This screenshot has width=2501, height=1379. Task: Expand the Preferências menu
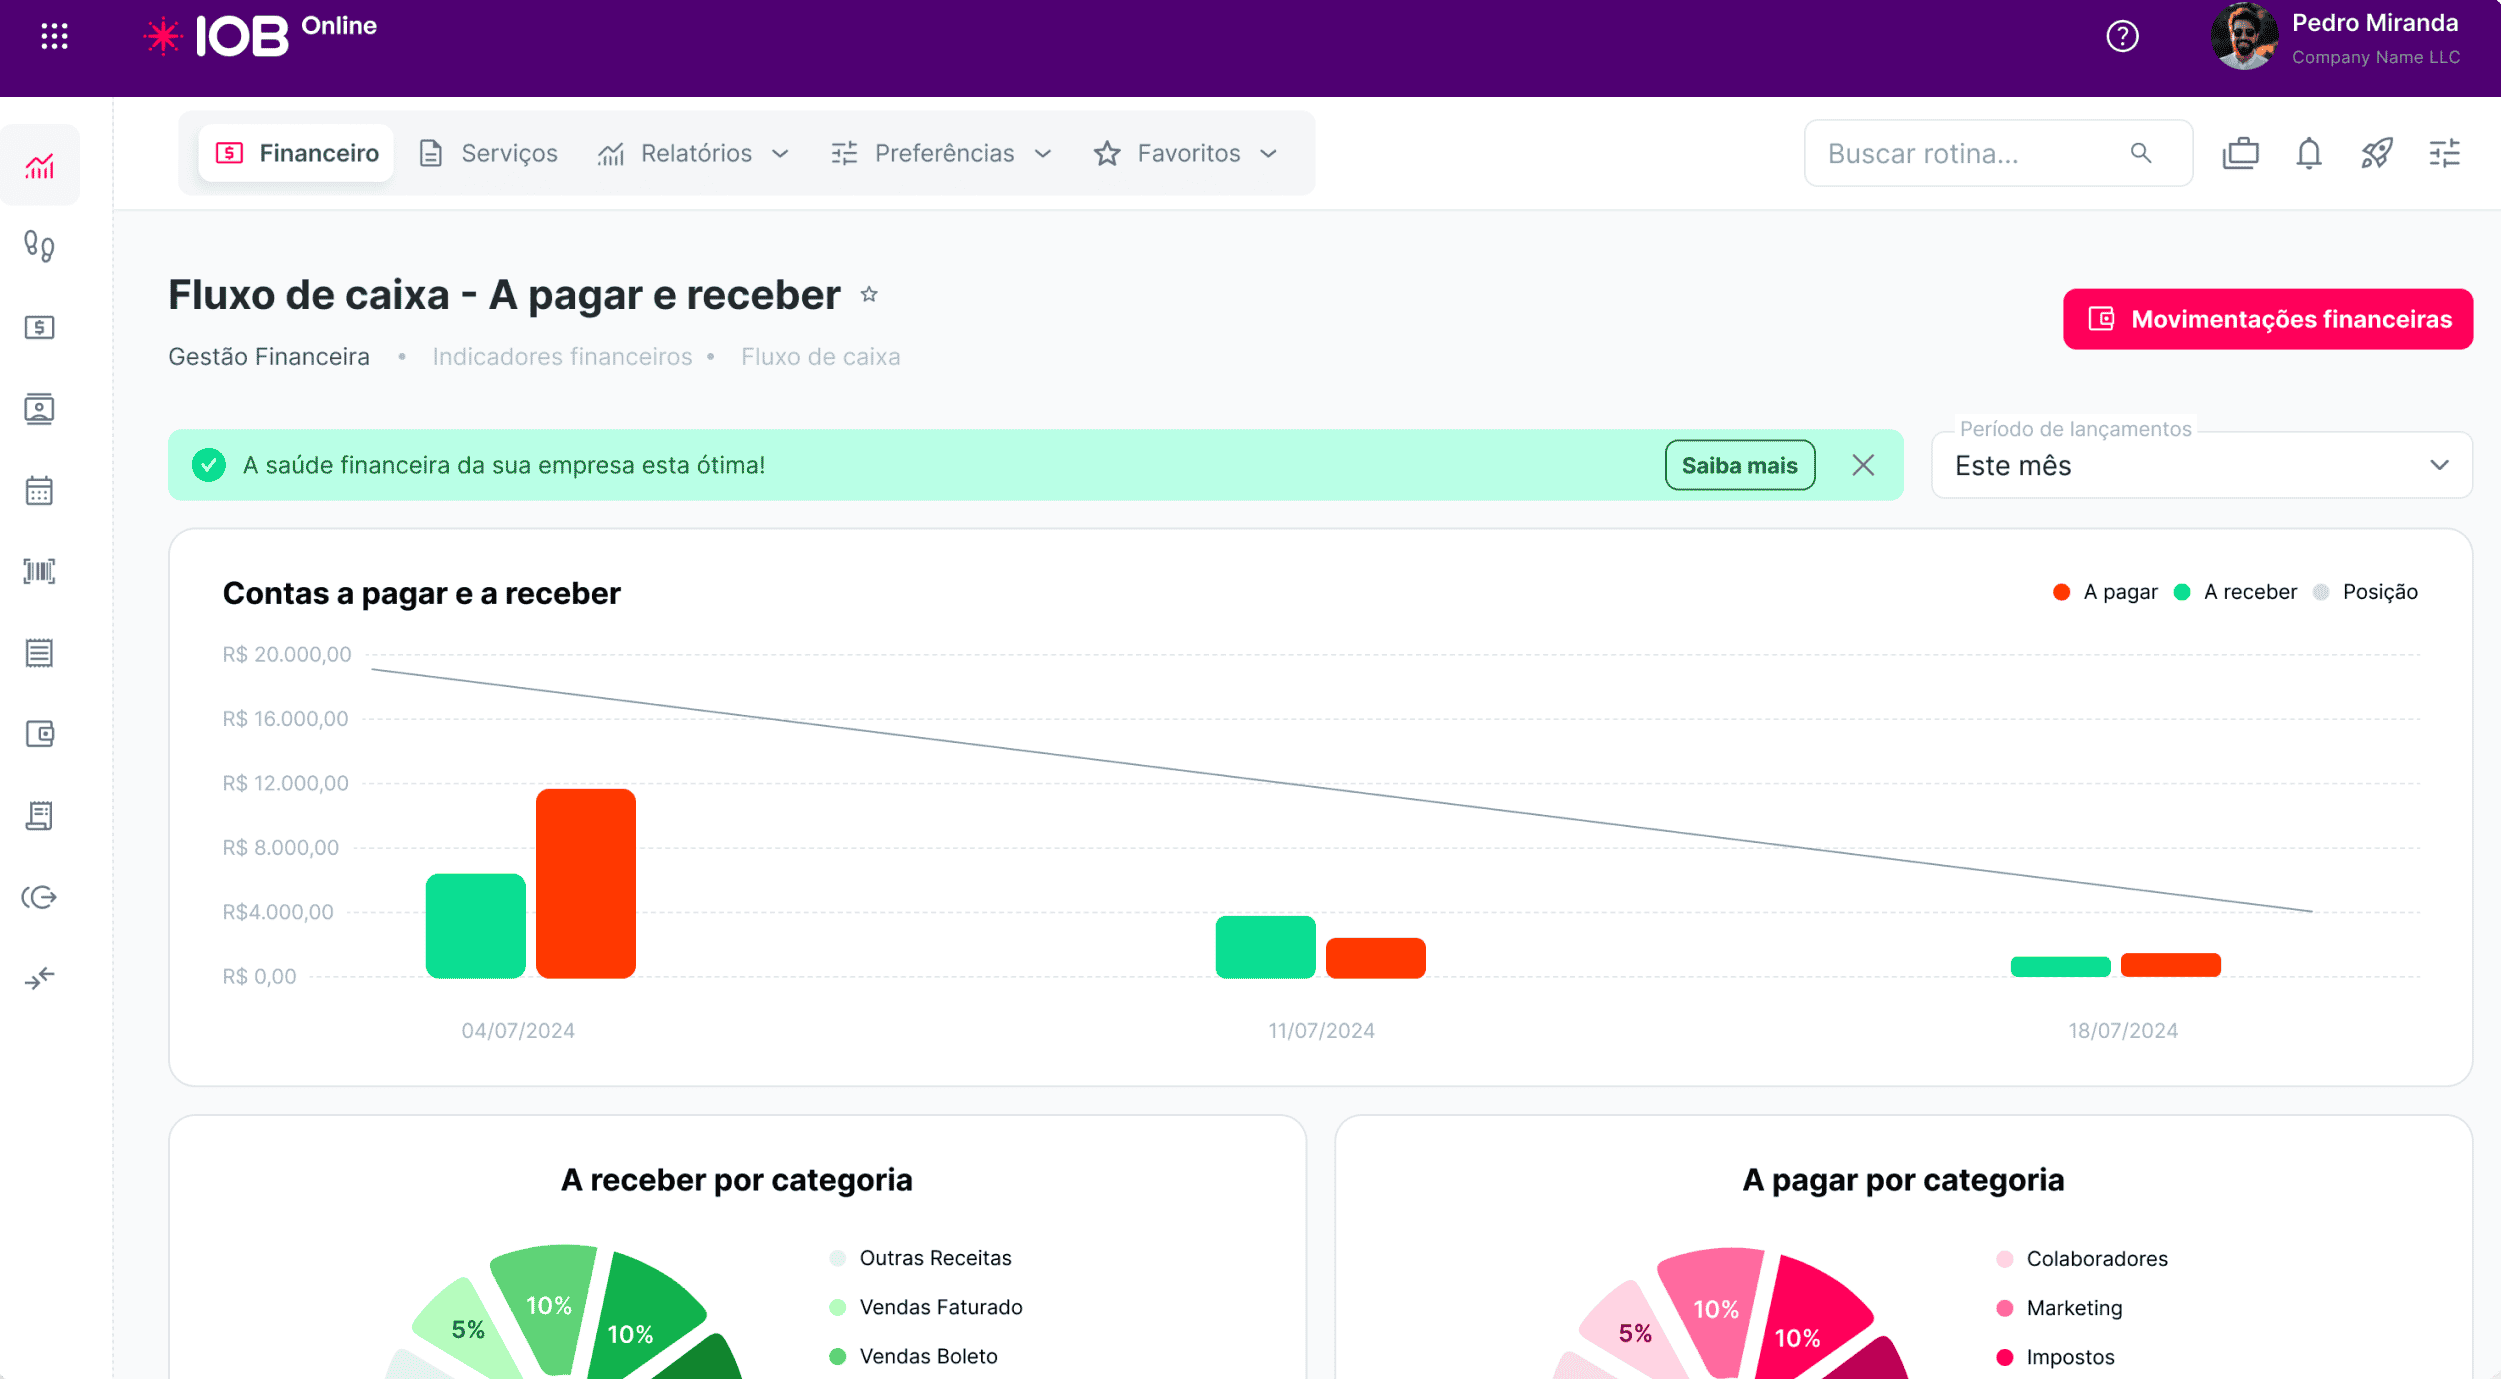point(942,153)
